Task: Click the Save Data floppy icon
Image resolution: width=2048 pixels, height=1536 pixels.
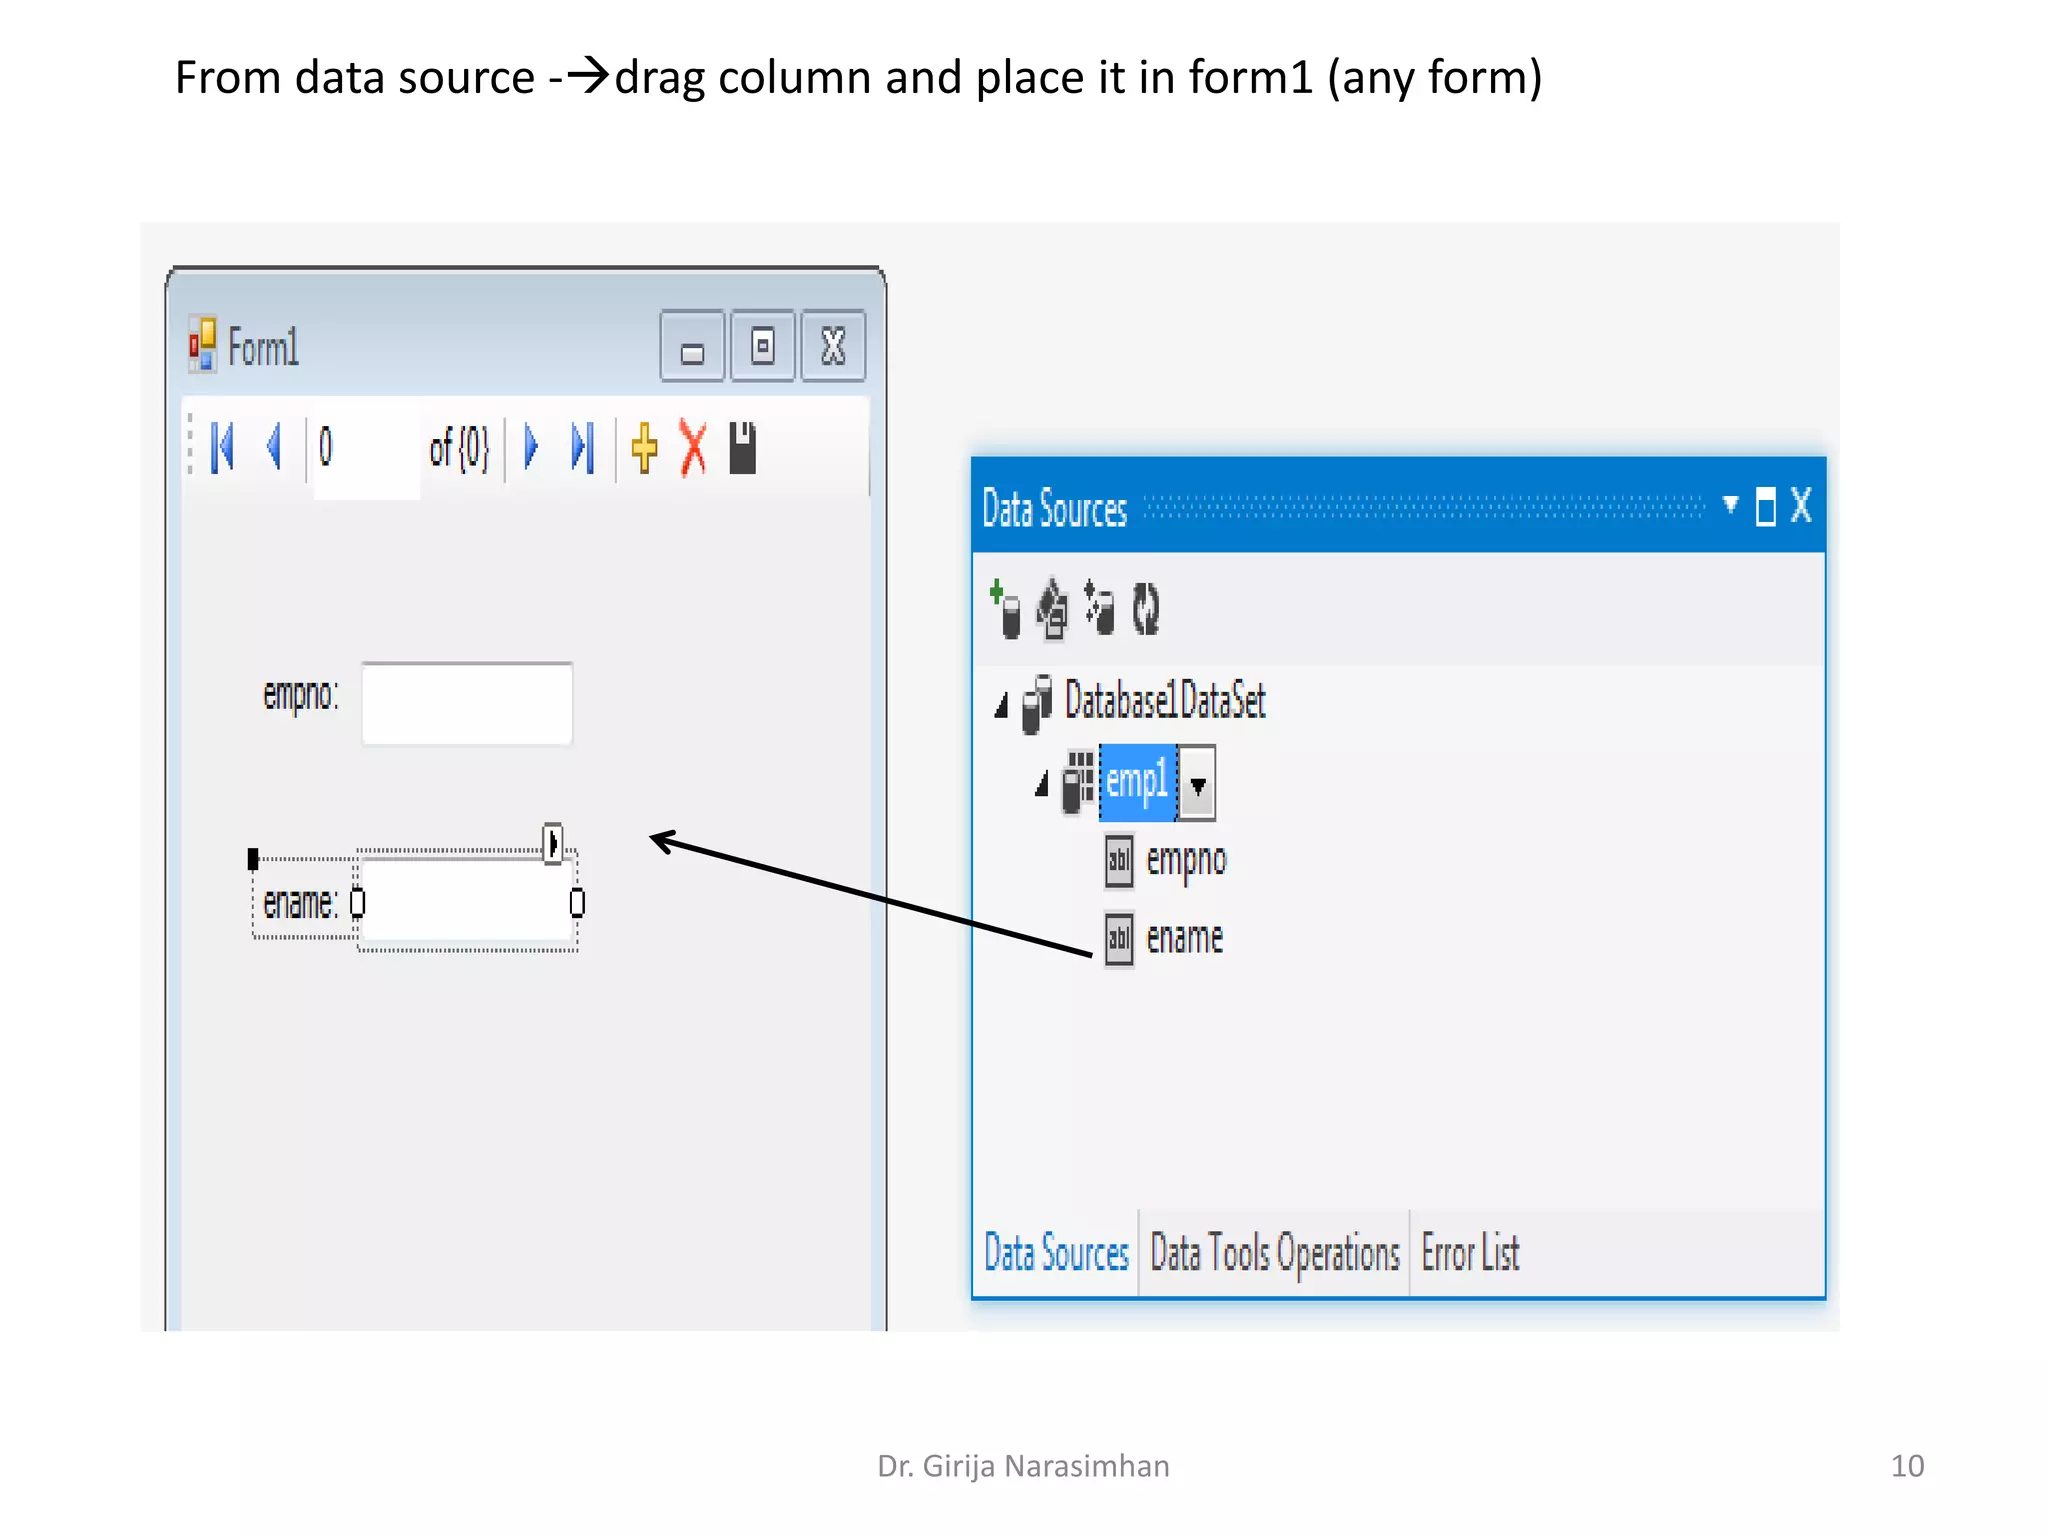Action: point(742,447)
